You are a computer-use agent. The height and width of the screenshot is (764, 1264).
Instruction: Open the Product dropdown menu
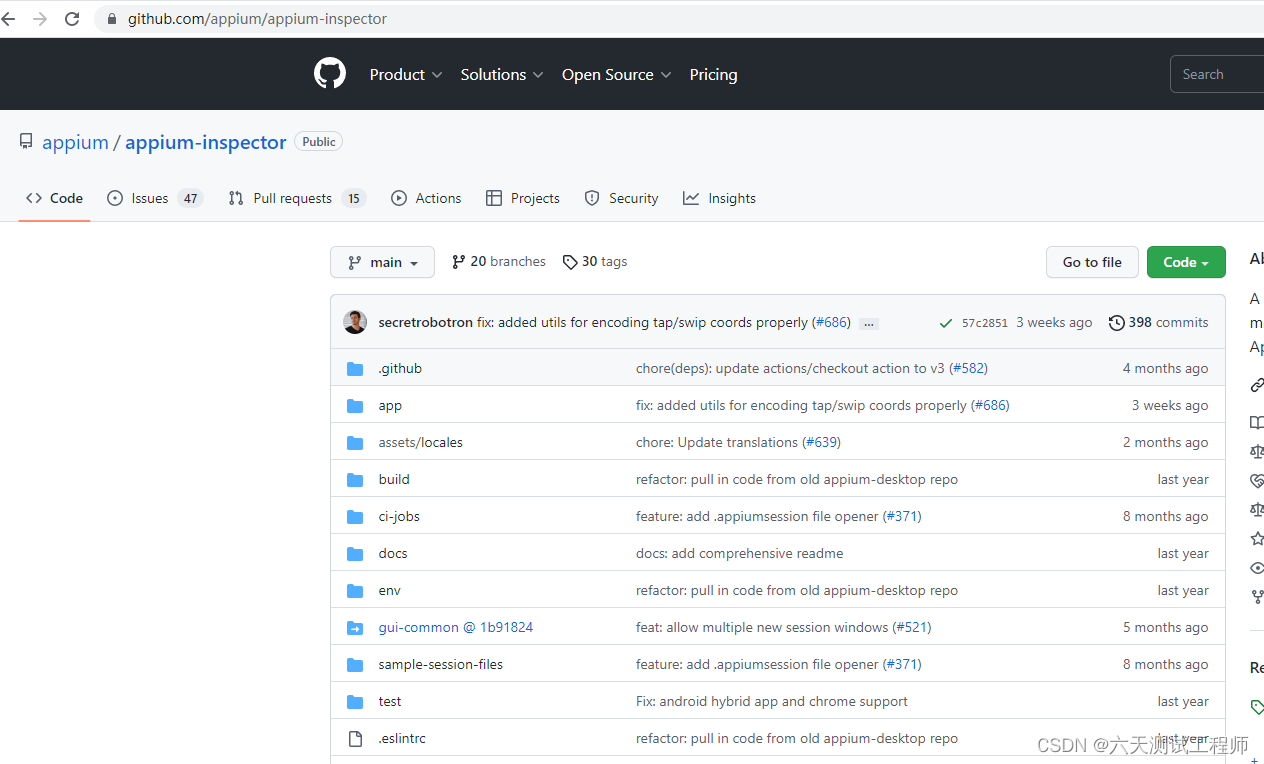point(406,75)
